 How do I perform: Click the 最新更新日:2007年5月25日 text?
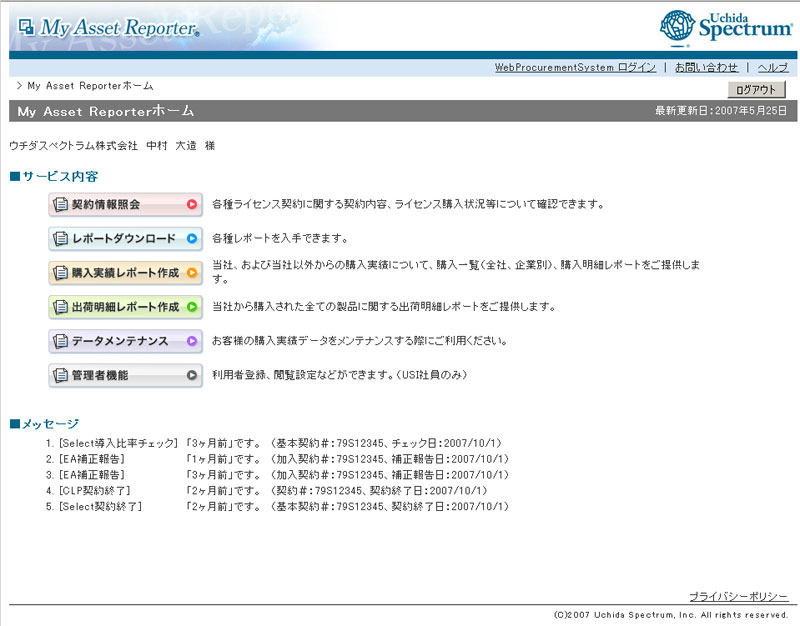point(720,111)
